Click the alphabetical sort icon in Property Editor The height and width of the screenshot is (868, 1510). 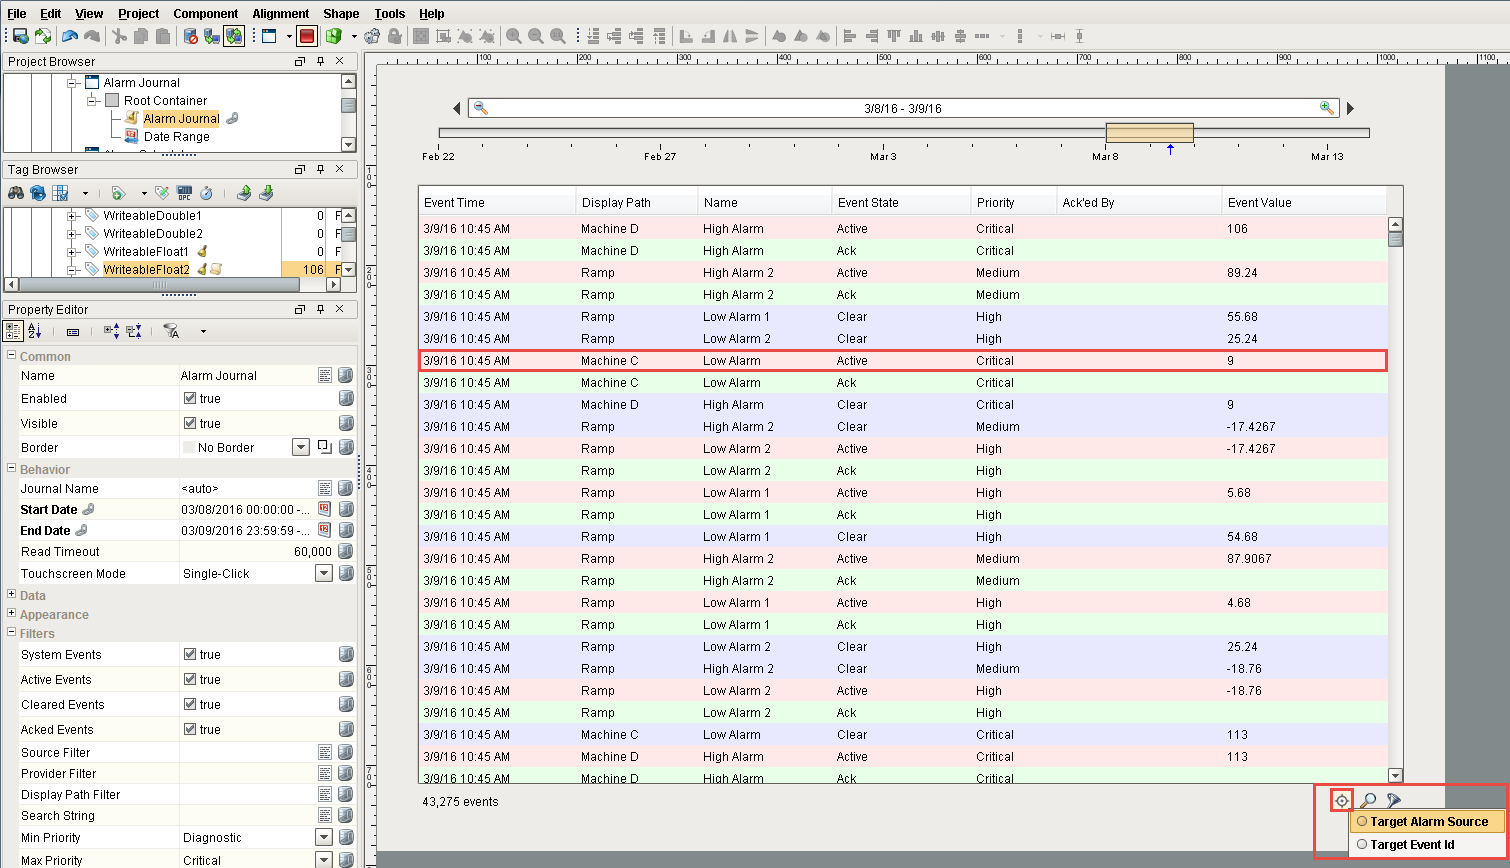pyautogui.click(x=35, y=331)
